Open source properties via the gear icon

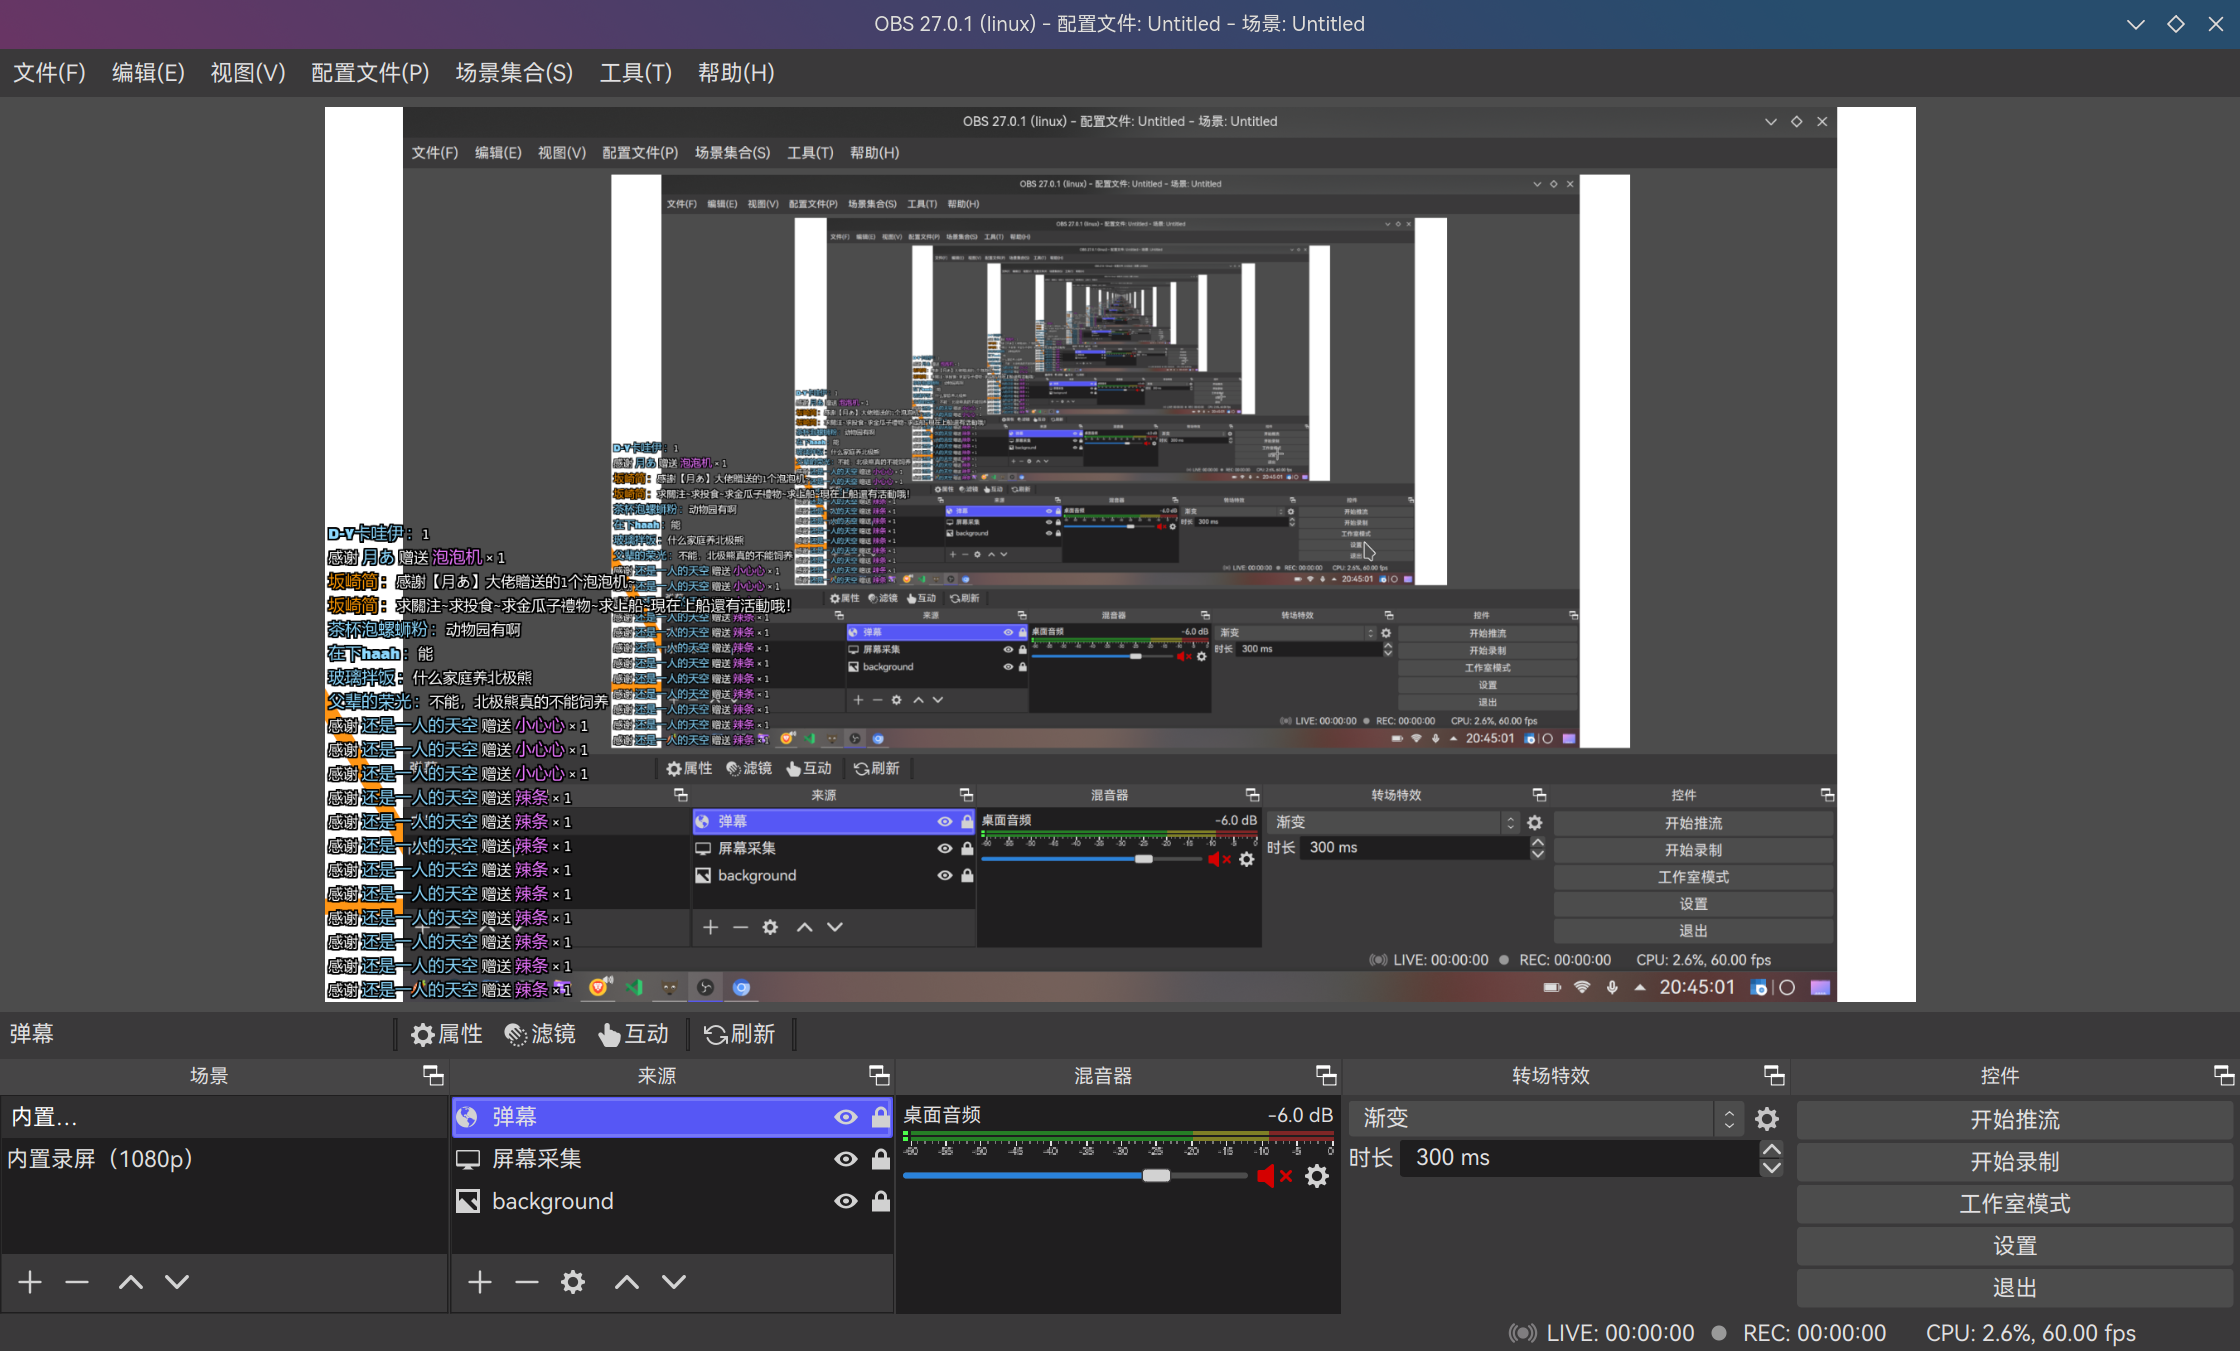click(573, 1282)
